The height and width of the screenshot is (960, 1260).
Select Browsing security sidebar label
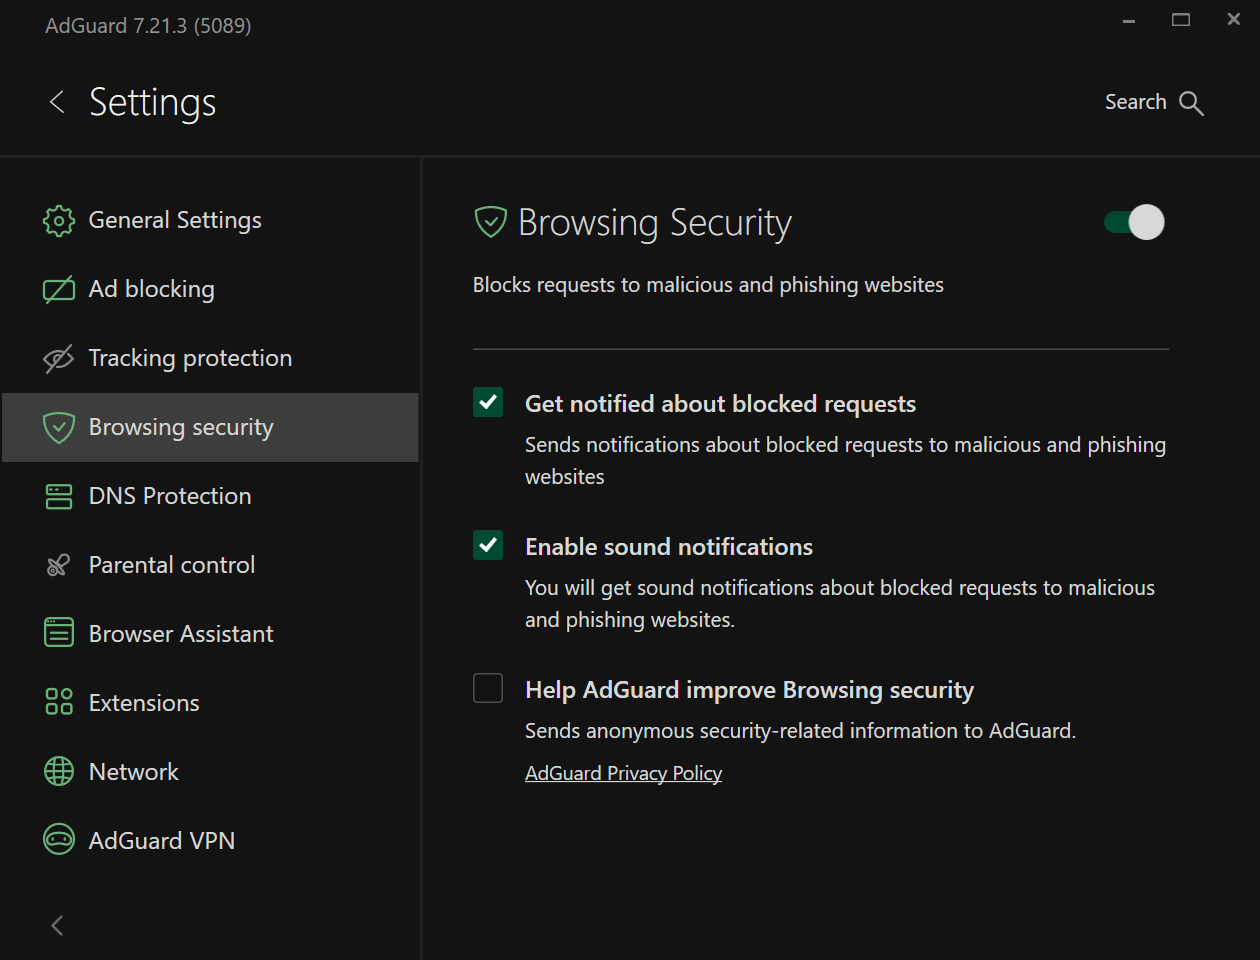pos(181,428)
